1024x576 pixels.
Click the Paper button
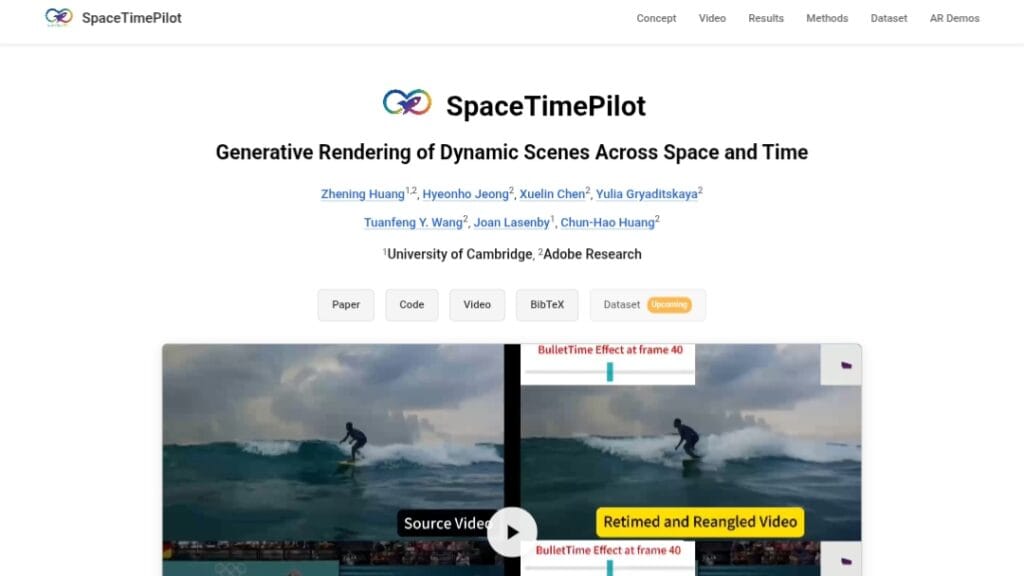click(346, 305)
